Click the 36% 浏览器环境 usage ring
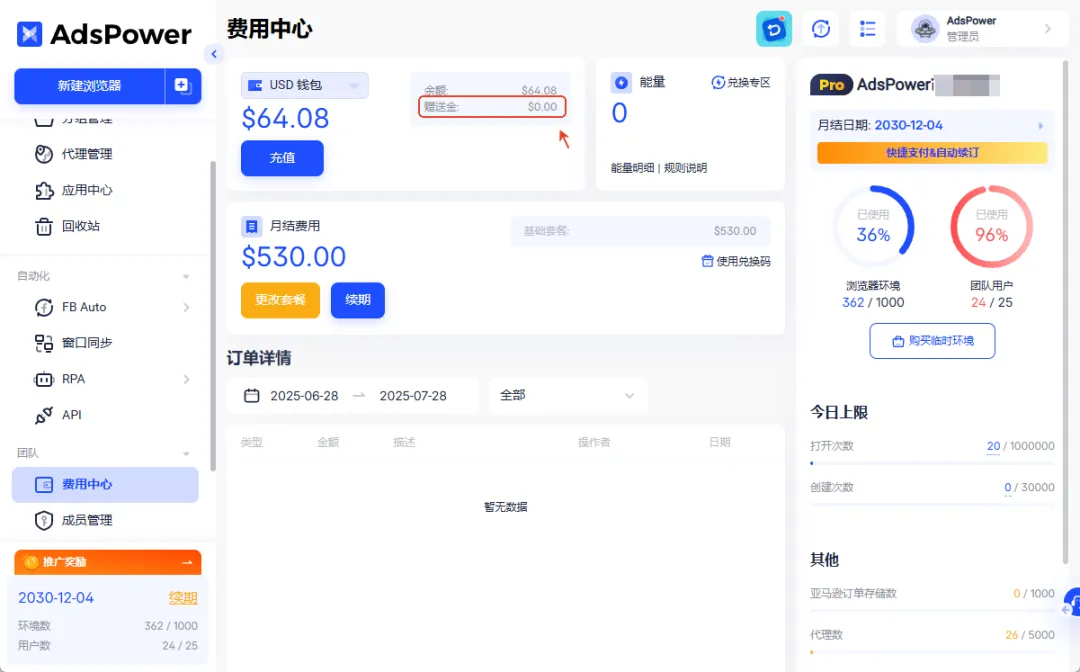The width and height of the screenshot is (1080, 672). (873, 227)
